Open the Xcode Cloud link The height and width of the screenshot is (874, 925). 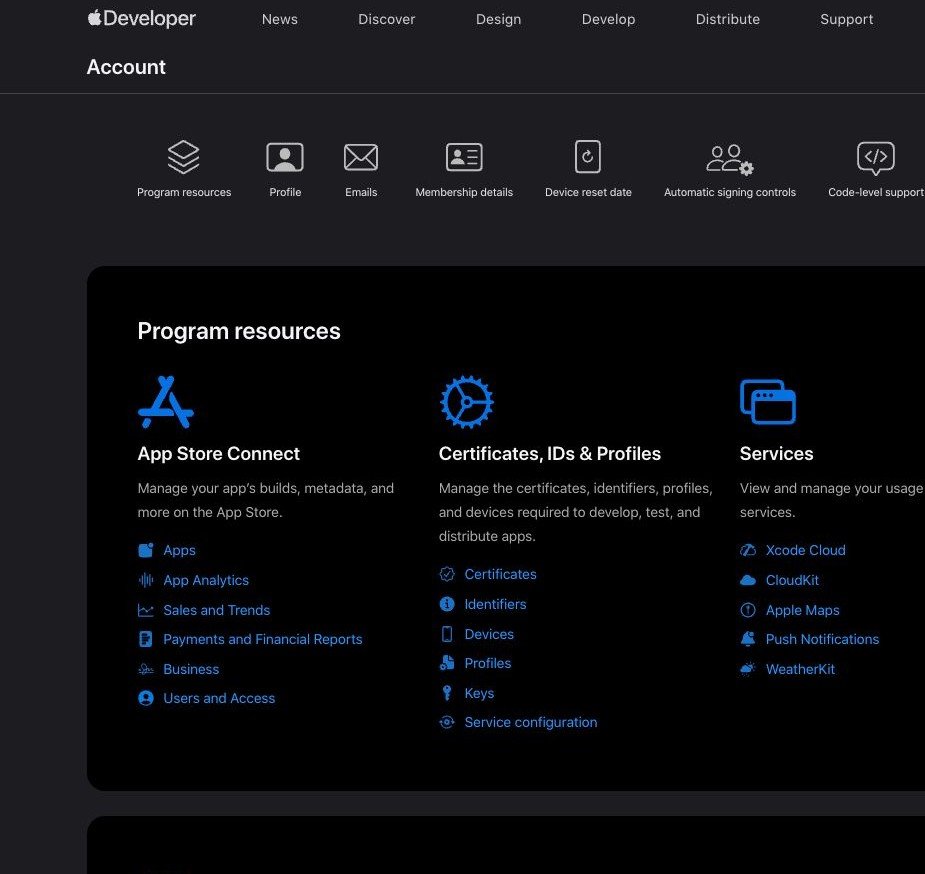(805, 550)
